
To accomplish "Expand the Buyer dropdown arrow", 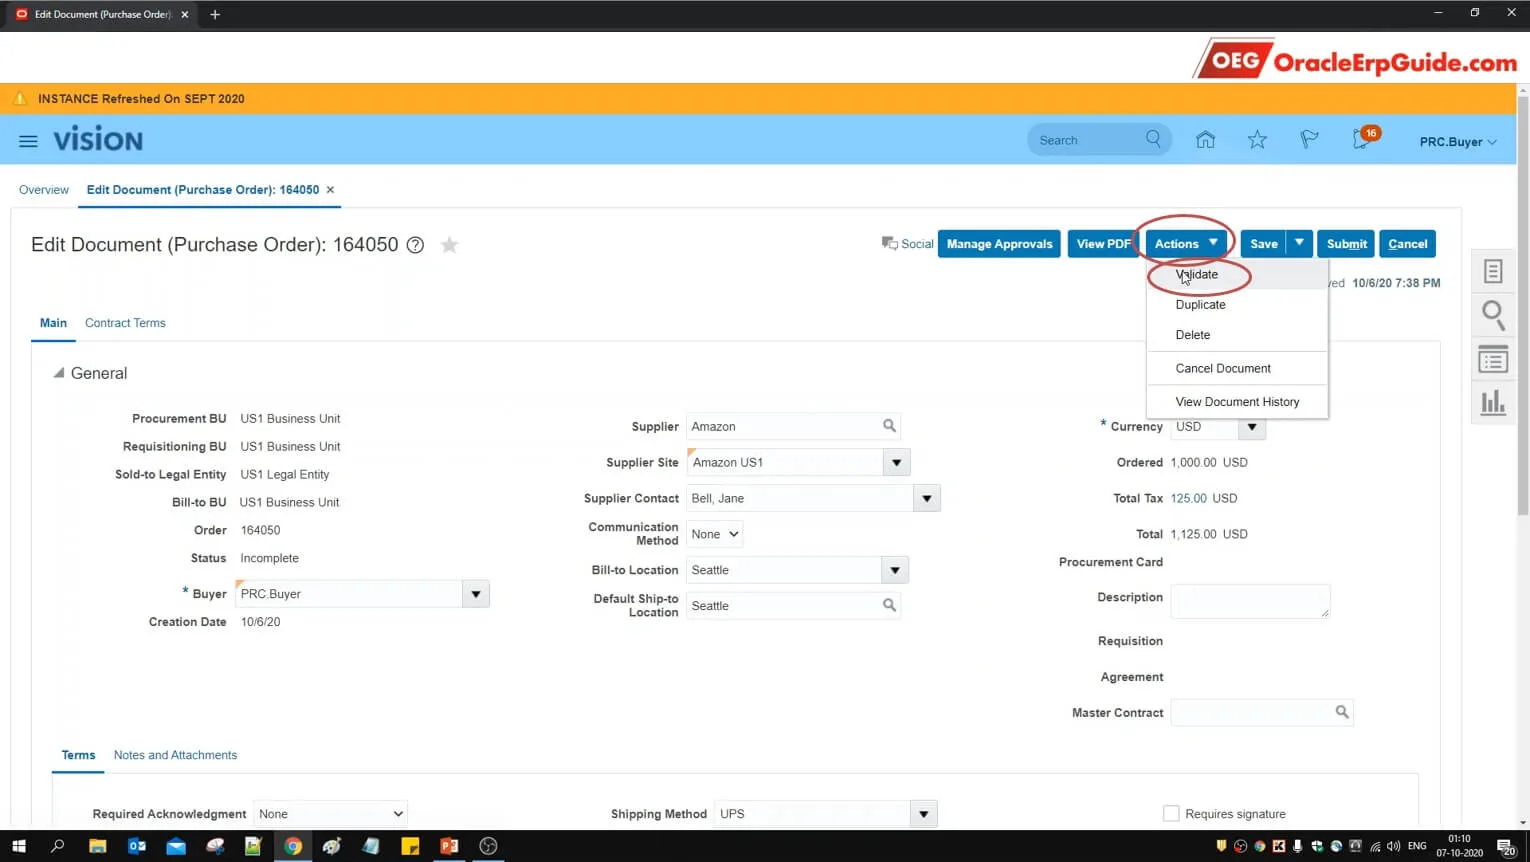I will [x=476, y=594].
